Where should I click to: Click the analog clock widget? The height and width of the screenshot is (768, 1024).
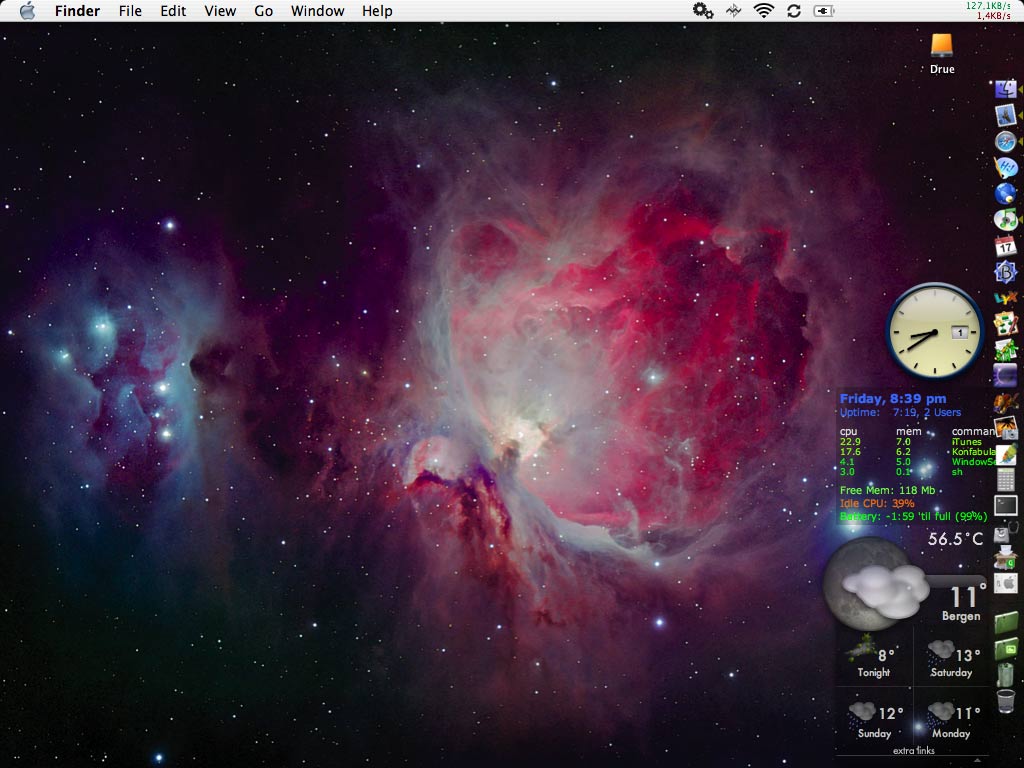[935, 332]
